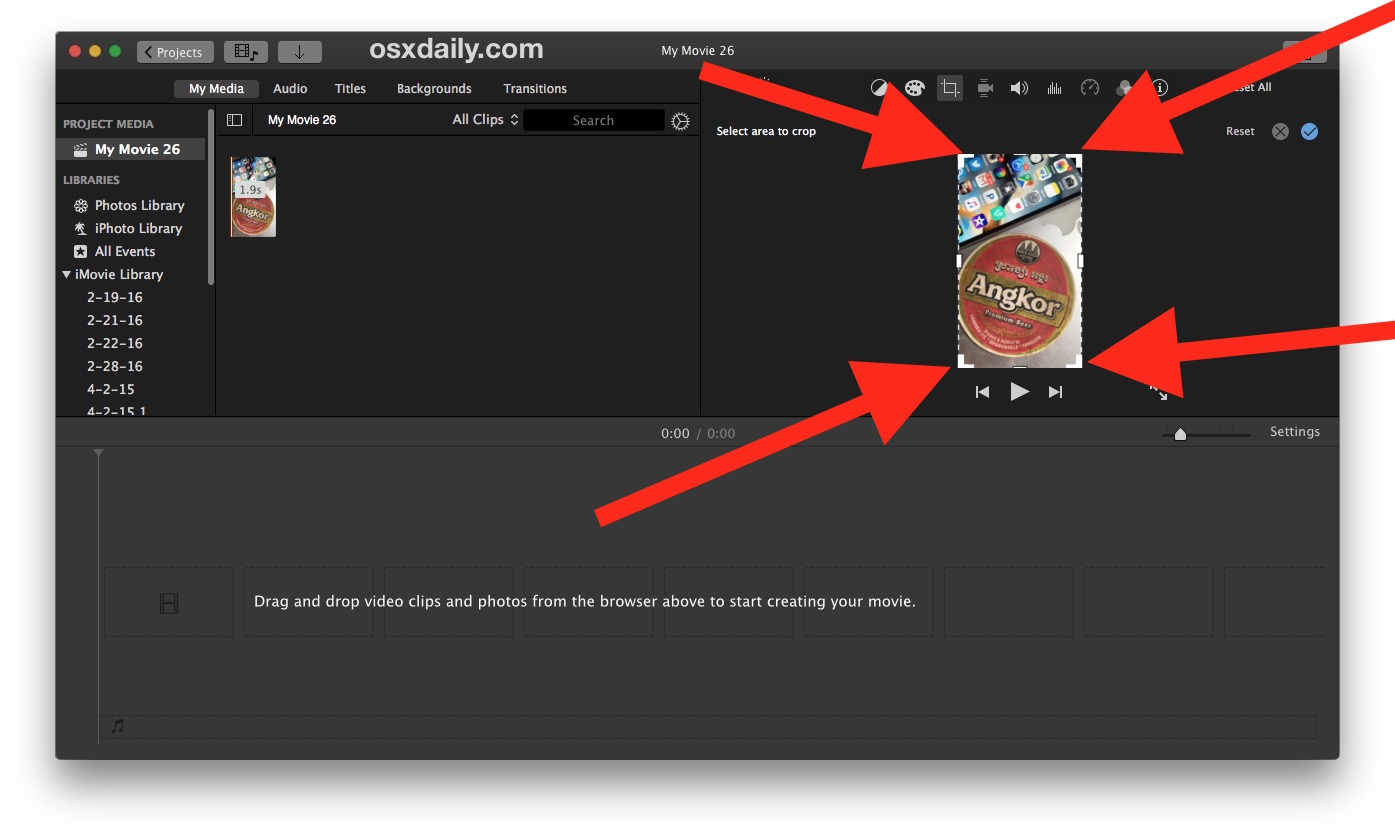Open the speed speedometer tool
Image resolution: width=1395 pixels, height=839 pixels.
pos(1090,88)
